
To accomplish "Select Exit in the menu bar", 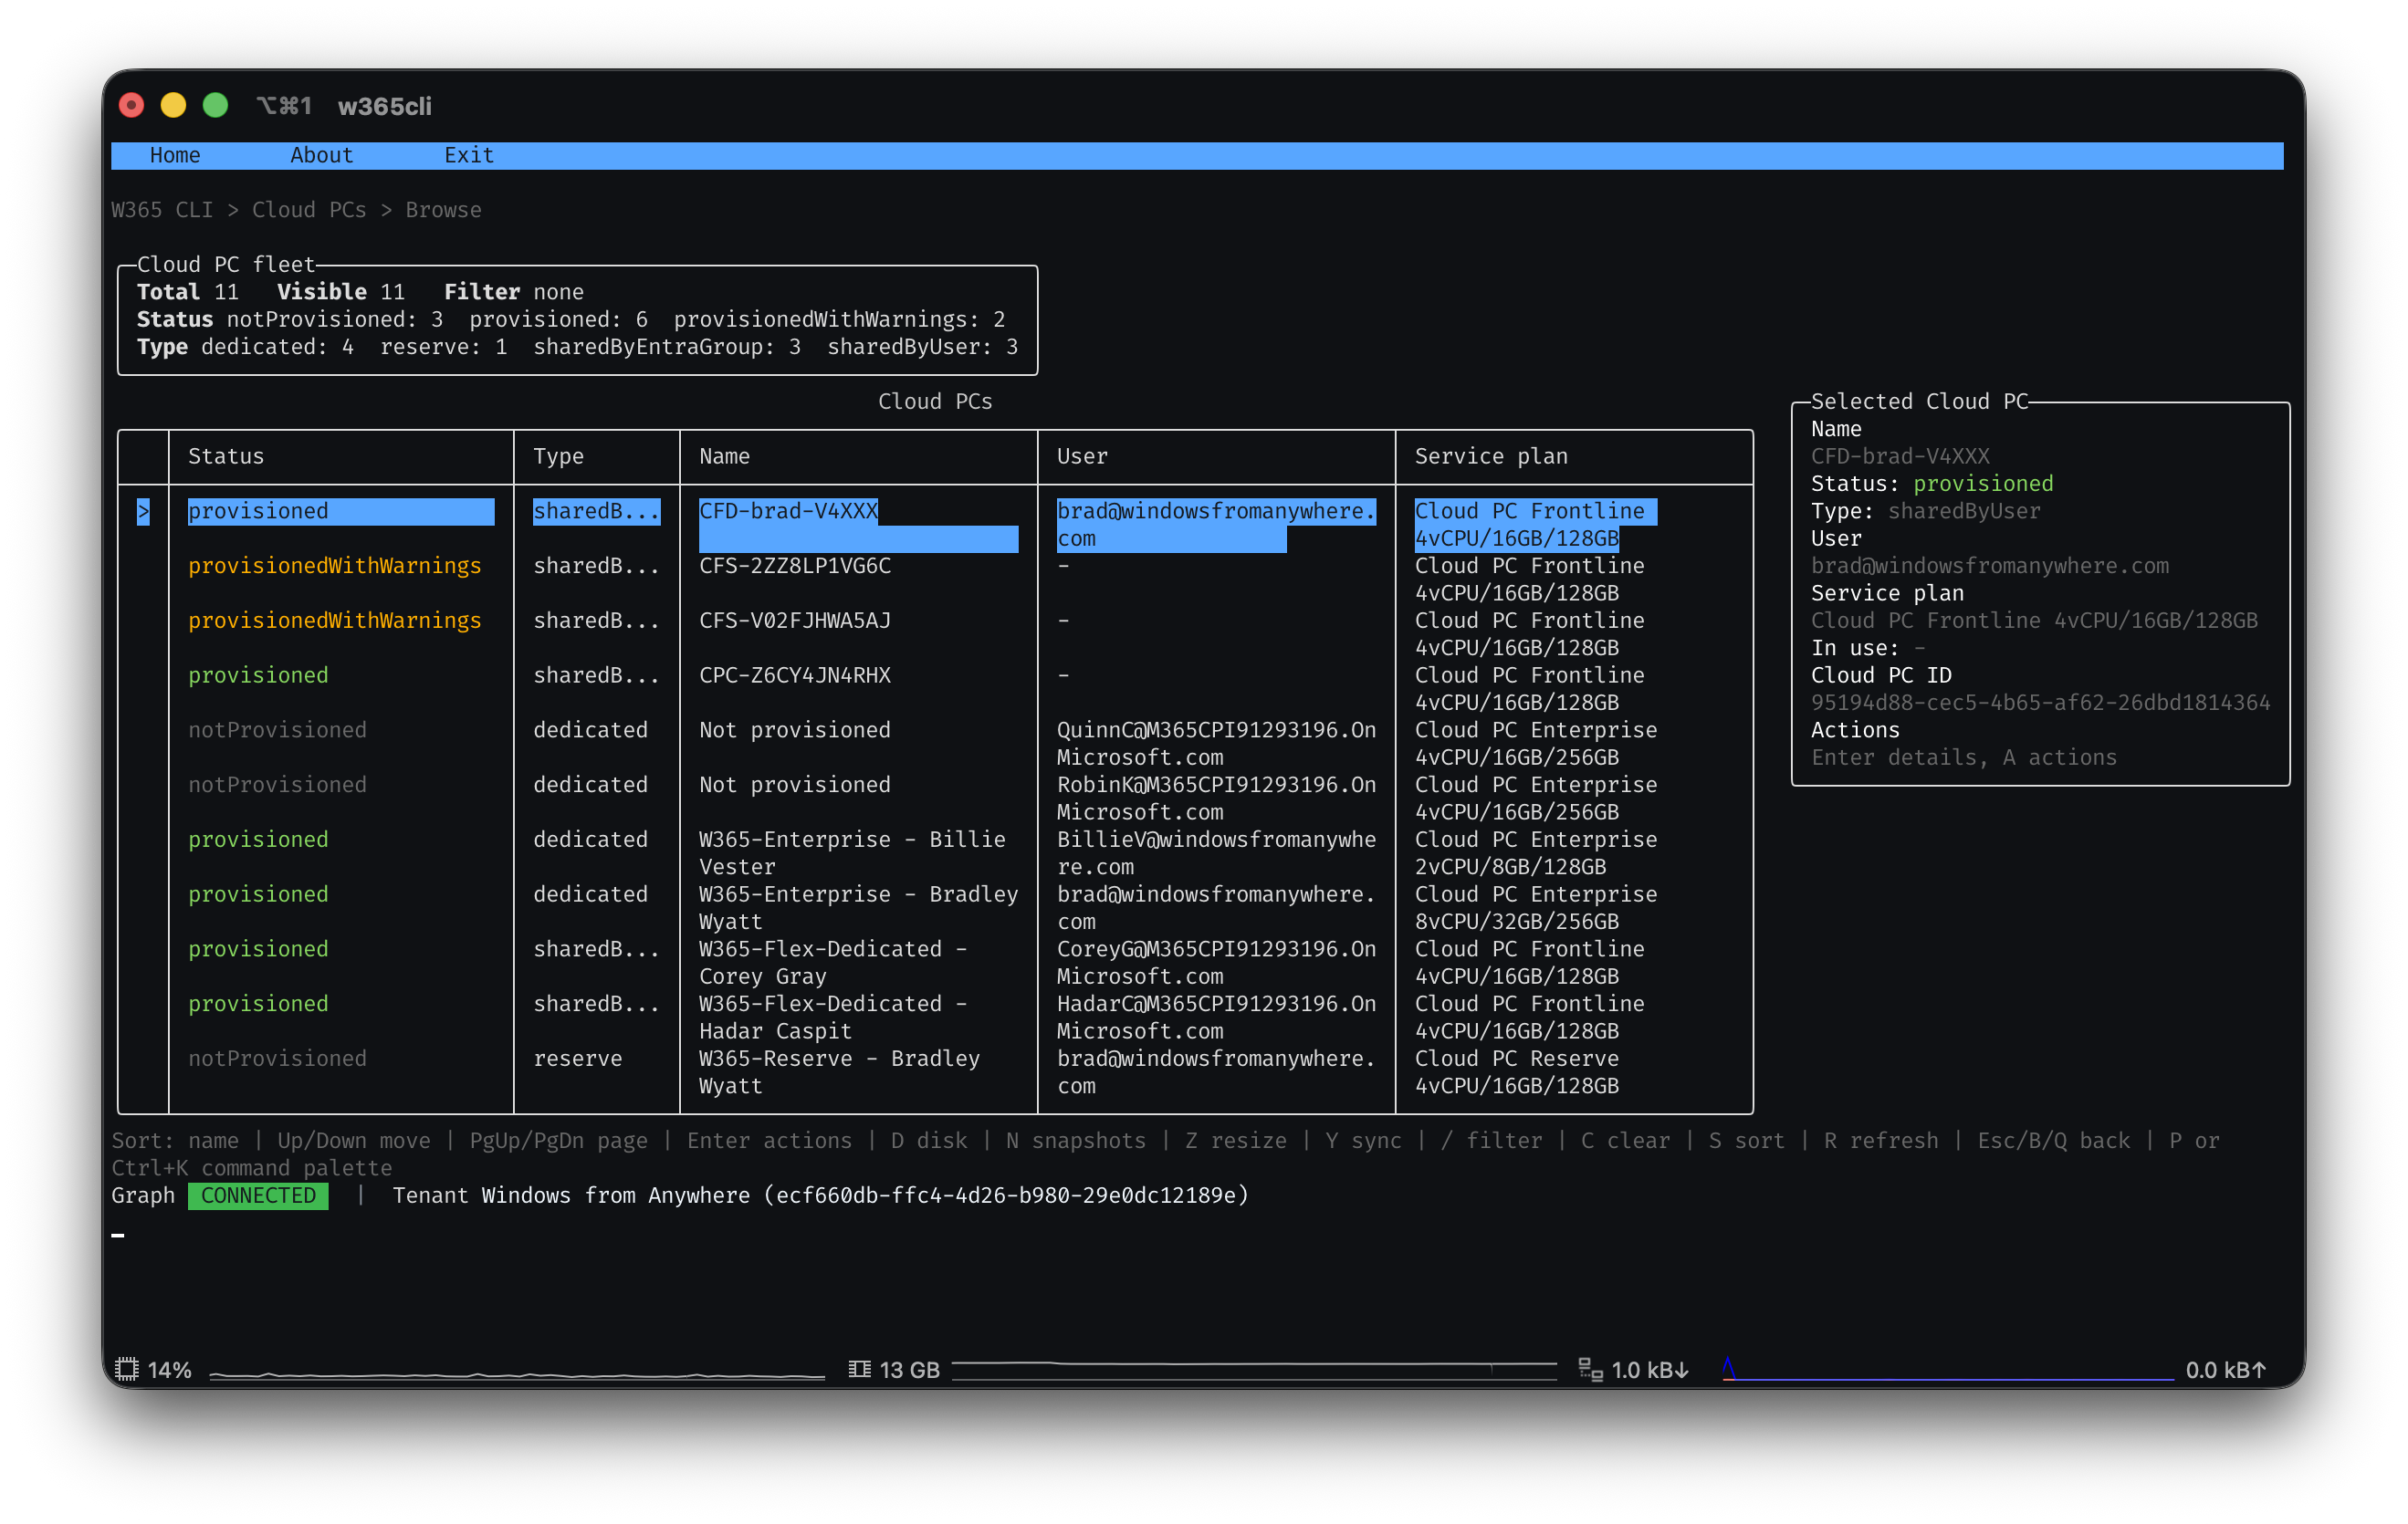I will tap(469, 155).
